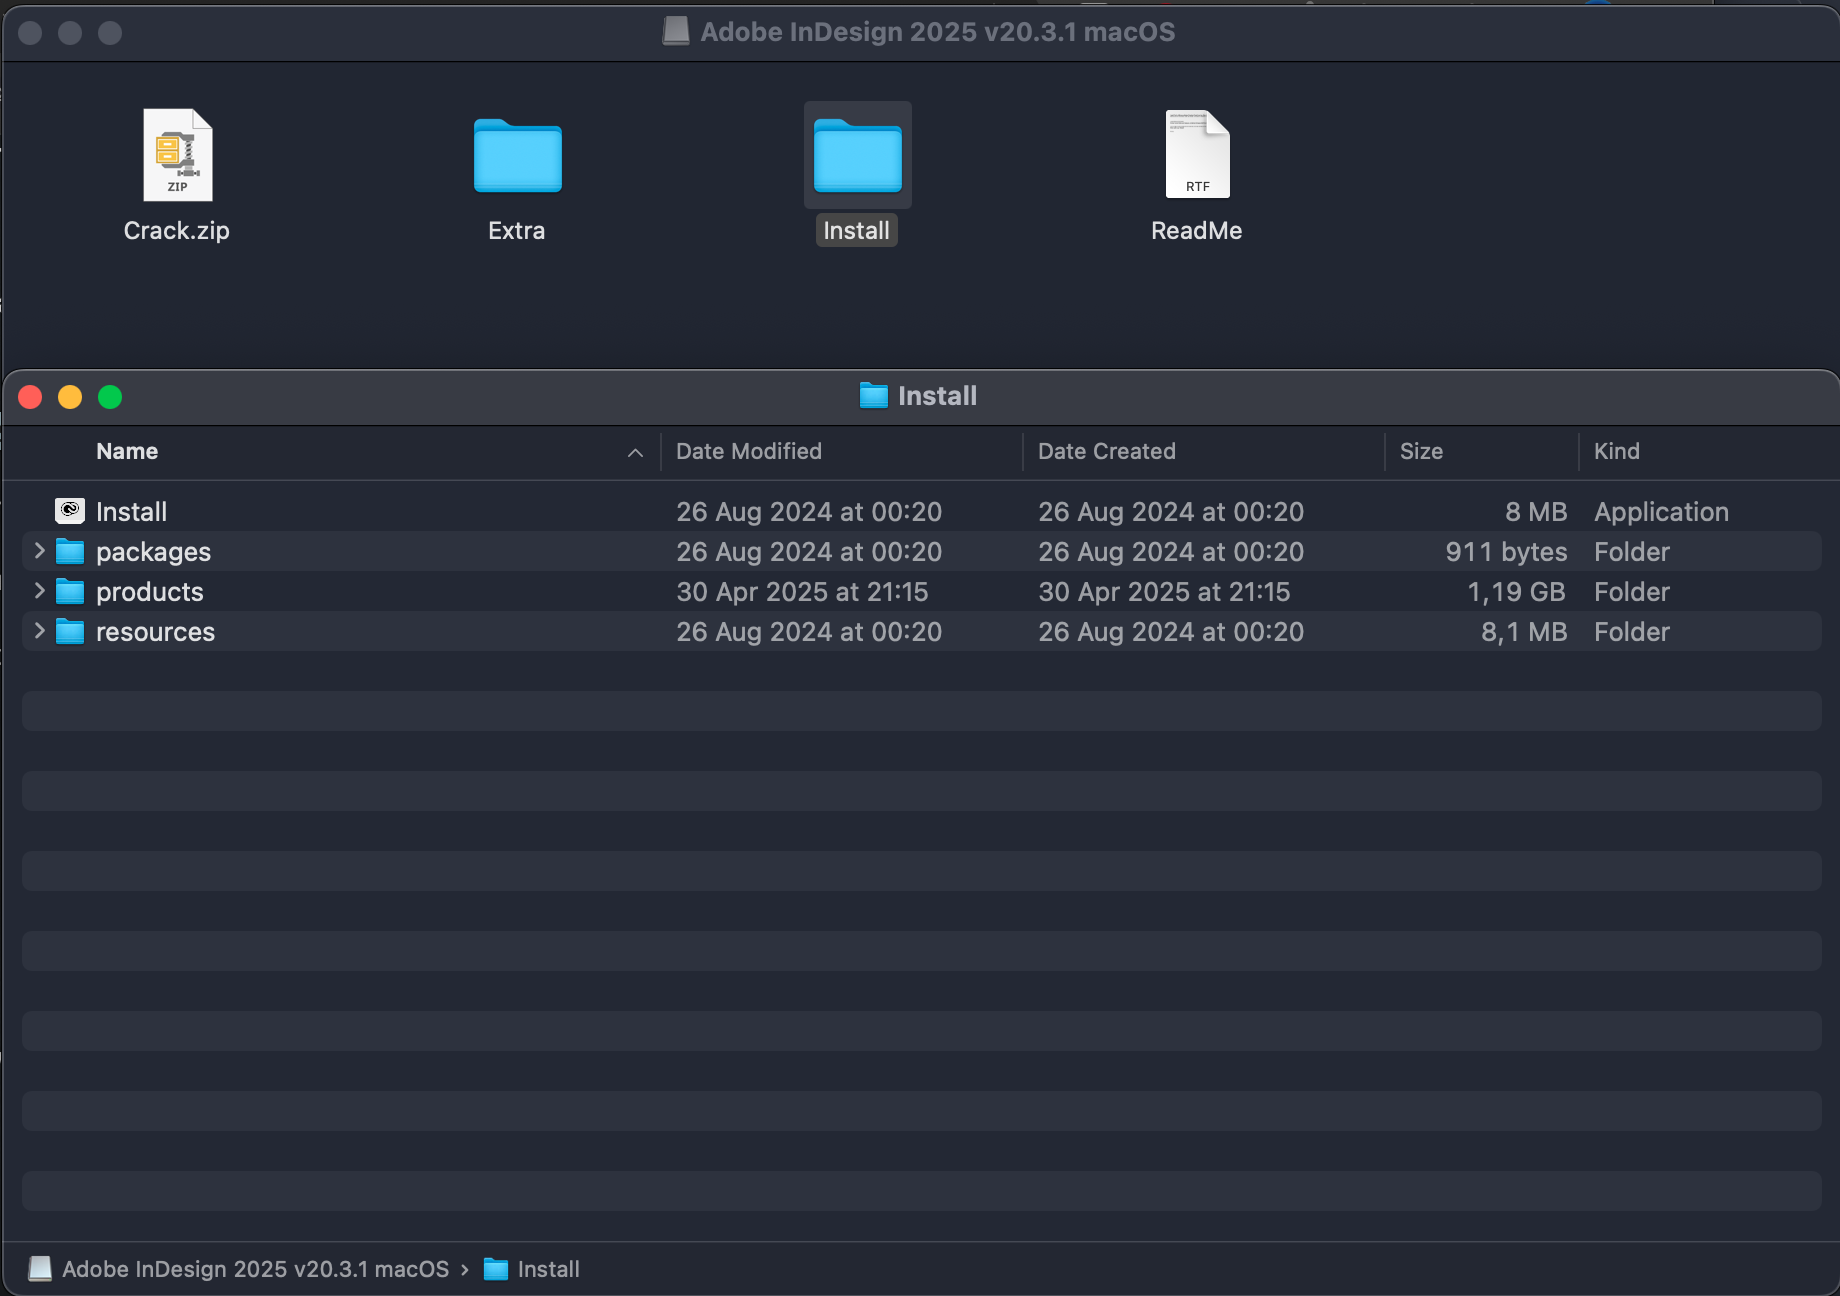The image size is (1840, 1296).
Task: Close the Install window
Action: tap(30, 397)
